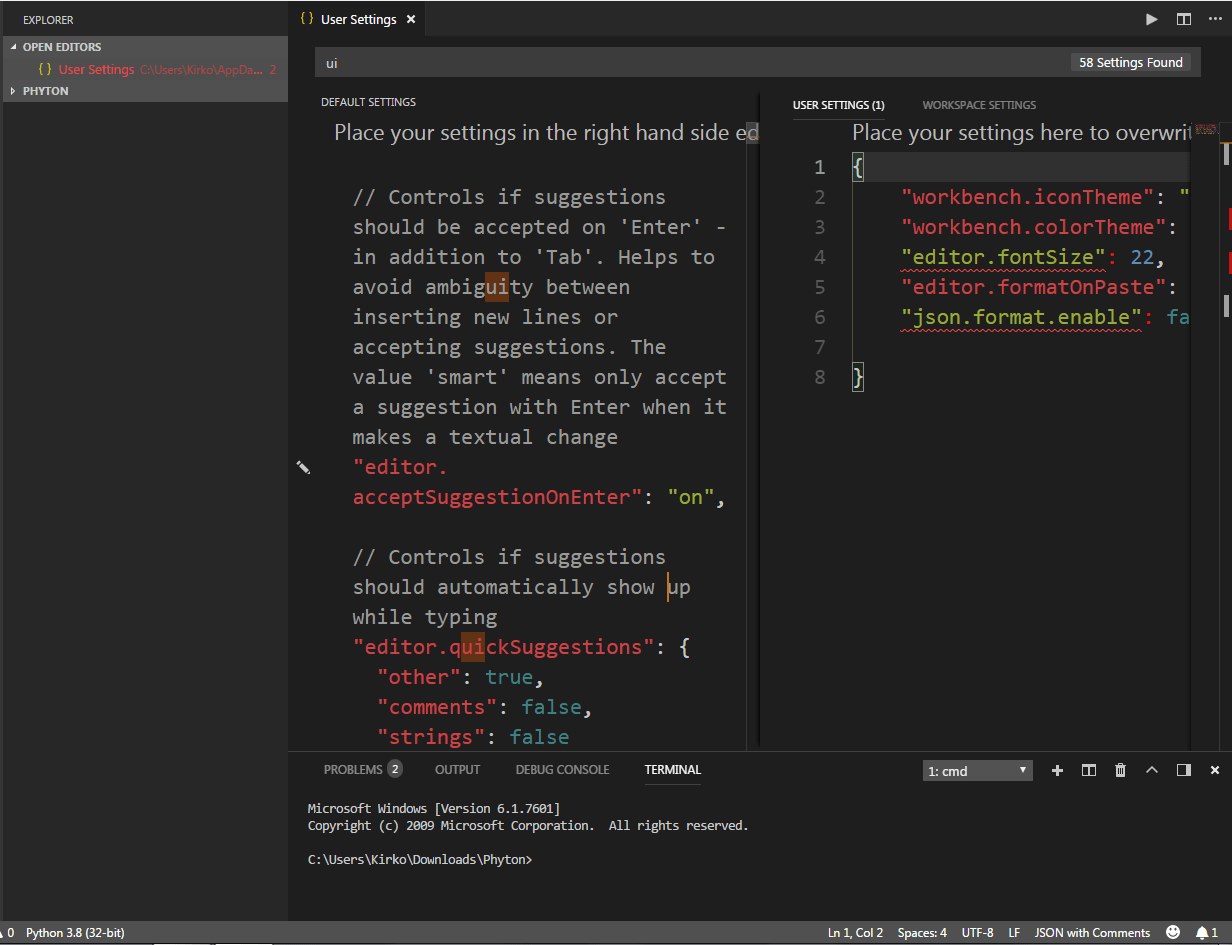Screen dimensions: 1232x945
Task: Click 'JSON with Comments' language mode
Action: (1092, 932)
